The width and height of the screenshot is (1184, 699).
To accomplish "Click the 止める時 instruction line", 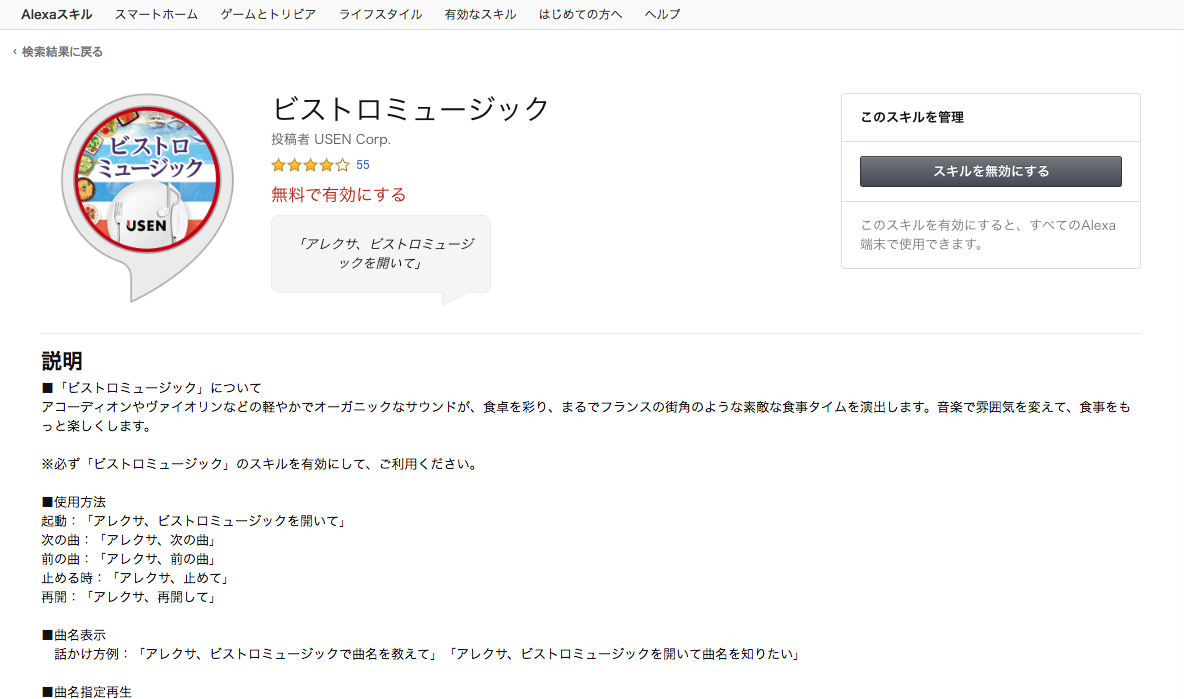I will [x=135, y=578].
